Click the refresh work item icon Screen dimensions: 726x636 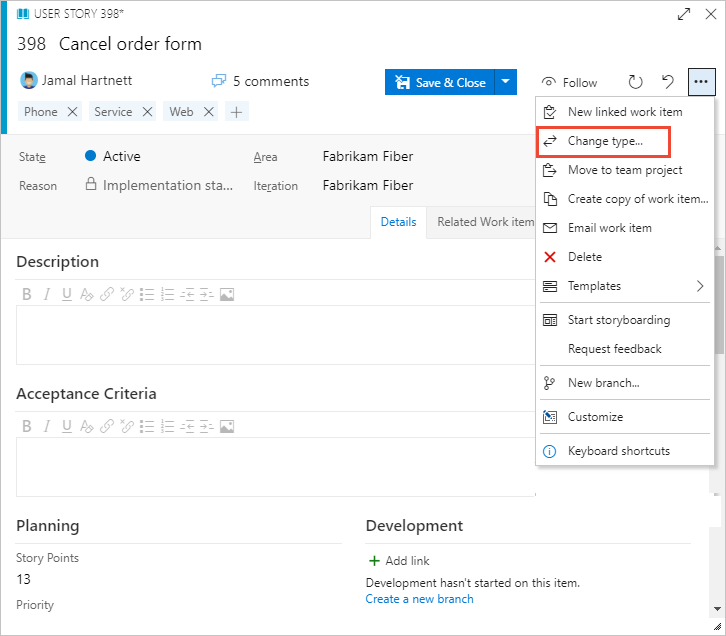(635, 82)
